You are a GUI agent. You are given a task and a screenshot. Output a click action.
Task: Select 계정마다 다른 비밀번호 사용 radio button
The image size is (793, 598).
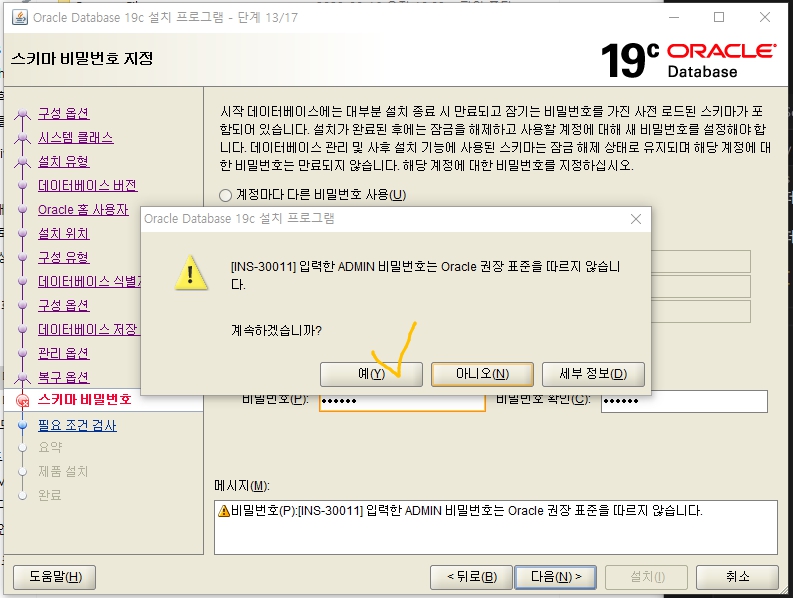coord(226,195)
